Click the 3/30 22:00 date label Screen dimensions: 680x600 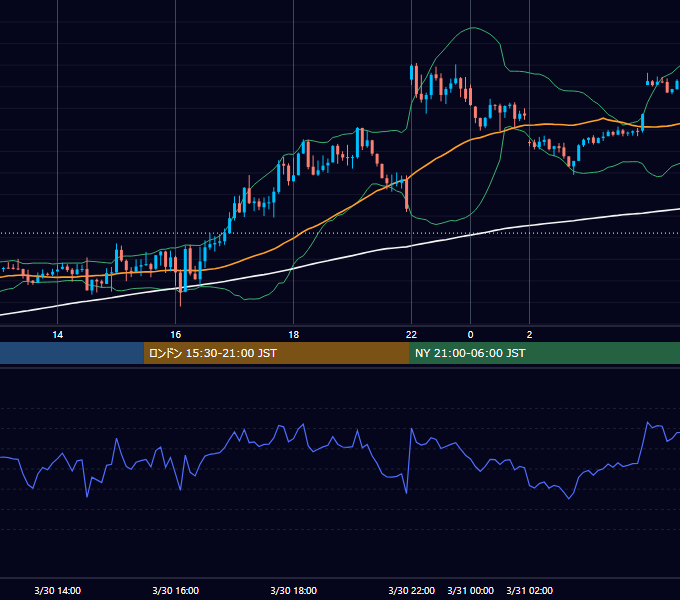point(411,590)
